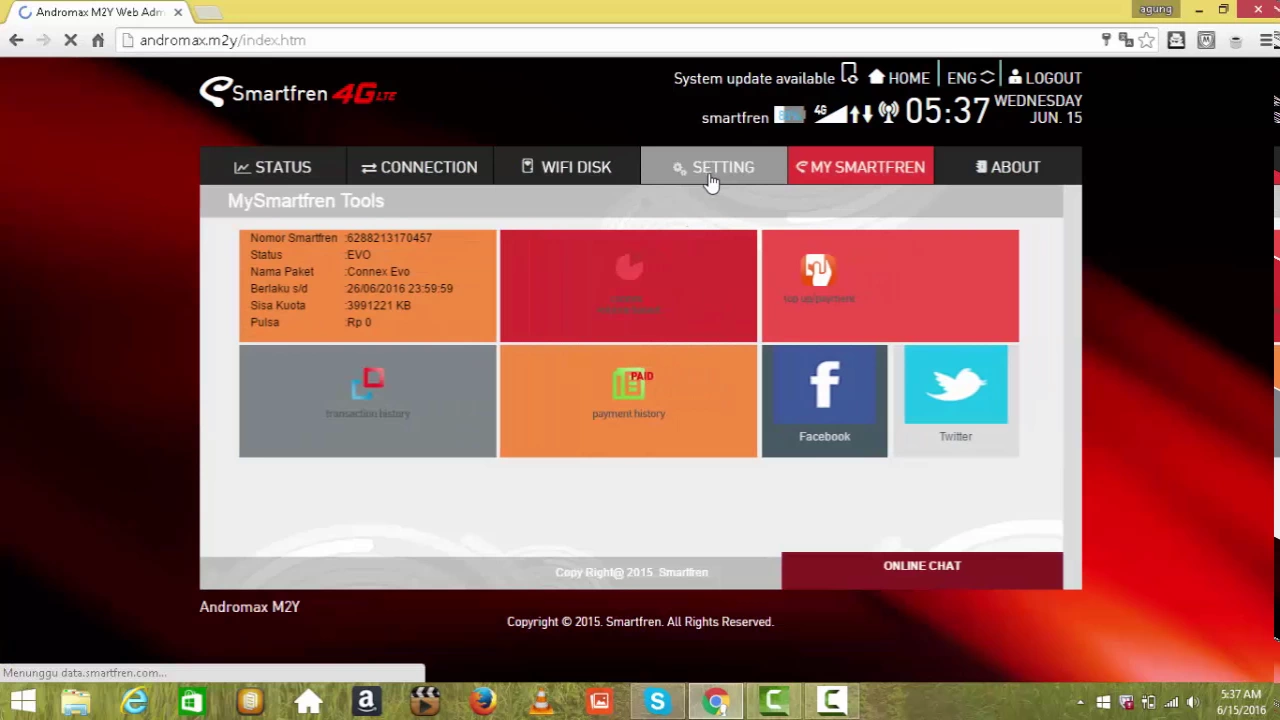The image size is (1280, 720).
Task: Expand the ENG language selector
Action: click(x=970, y=78)
